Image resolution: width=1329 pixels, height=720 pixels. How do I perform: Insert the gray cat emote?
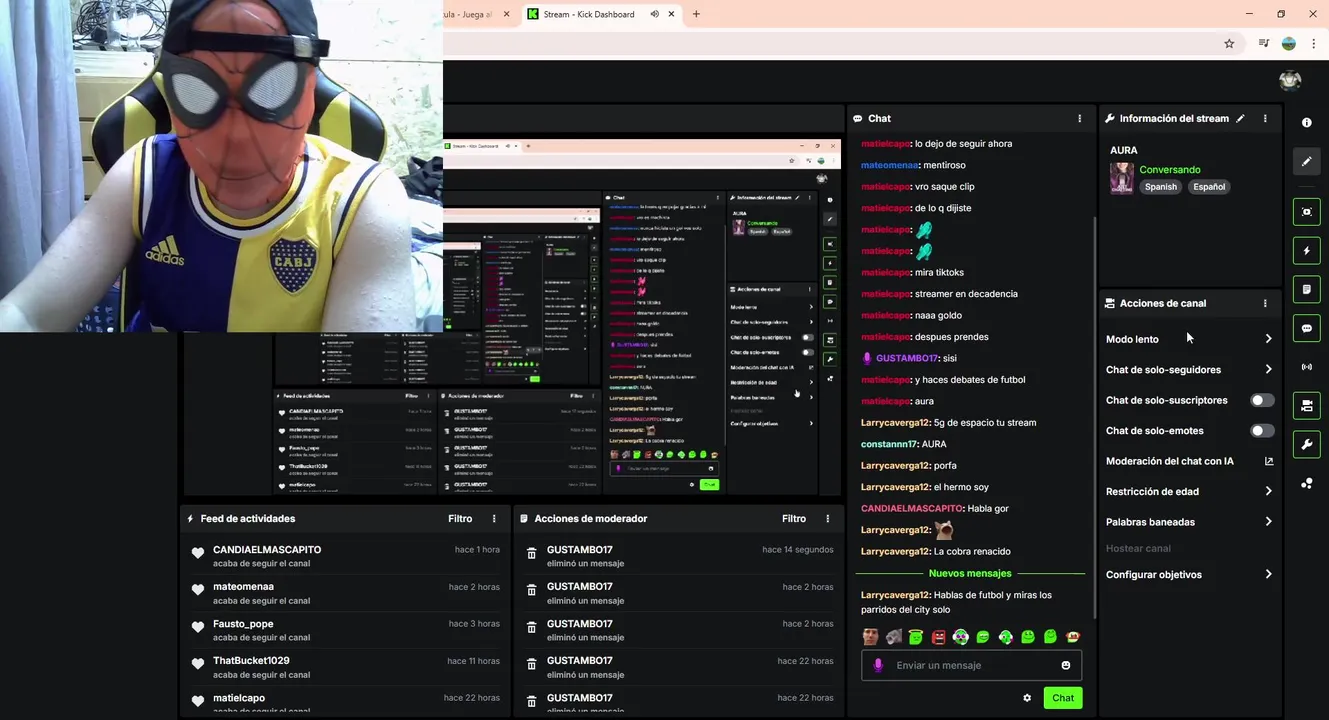[x=893, y=637]
